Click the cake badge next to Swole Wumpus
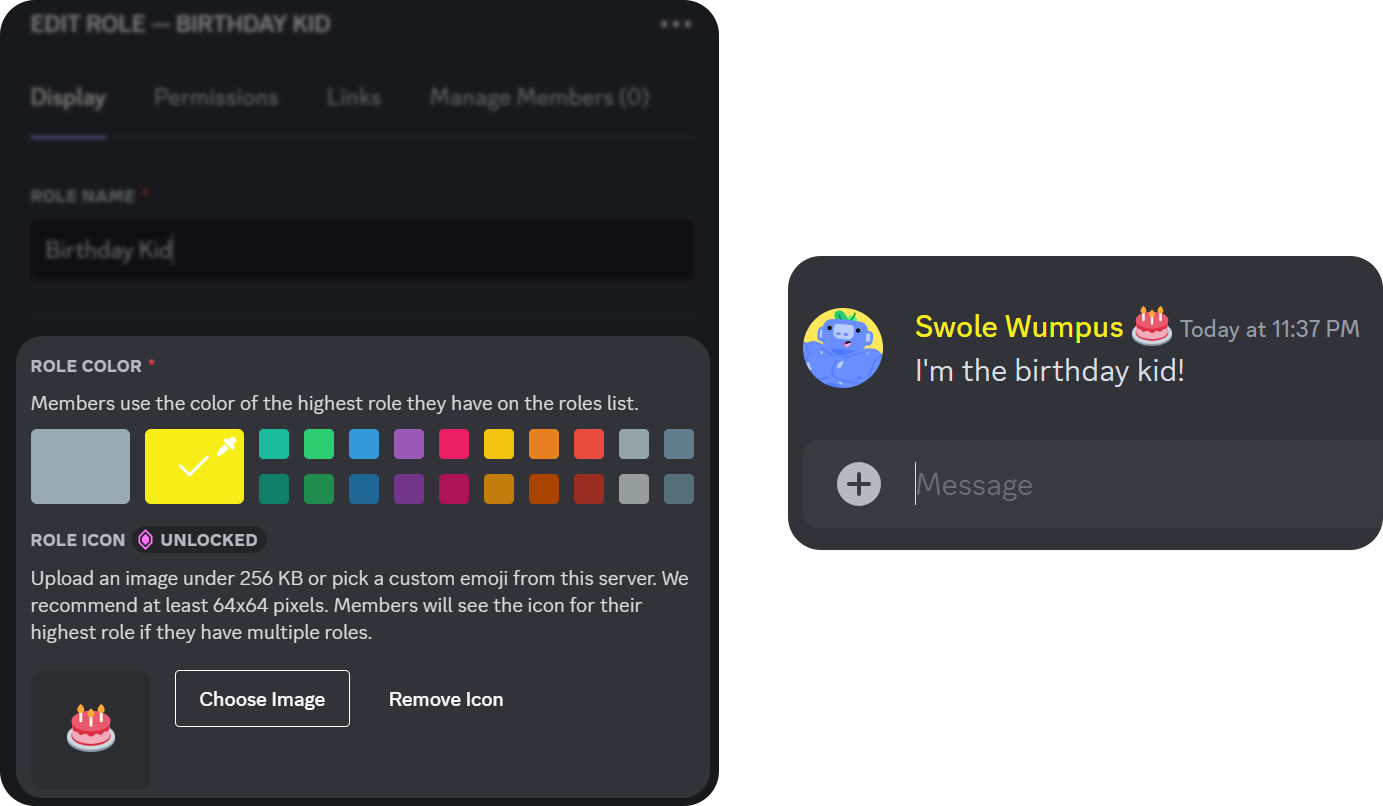 click(1151, 326)
